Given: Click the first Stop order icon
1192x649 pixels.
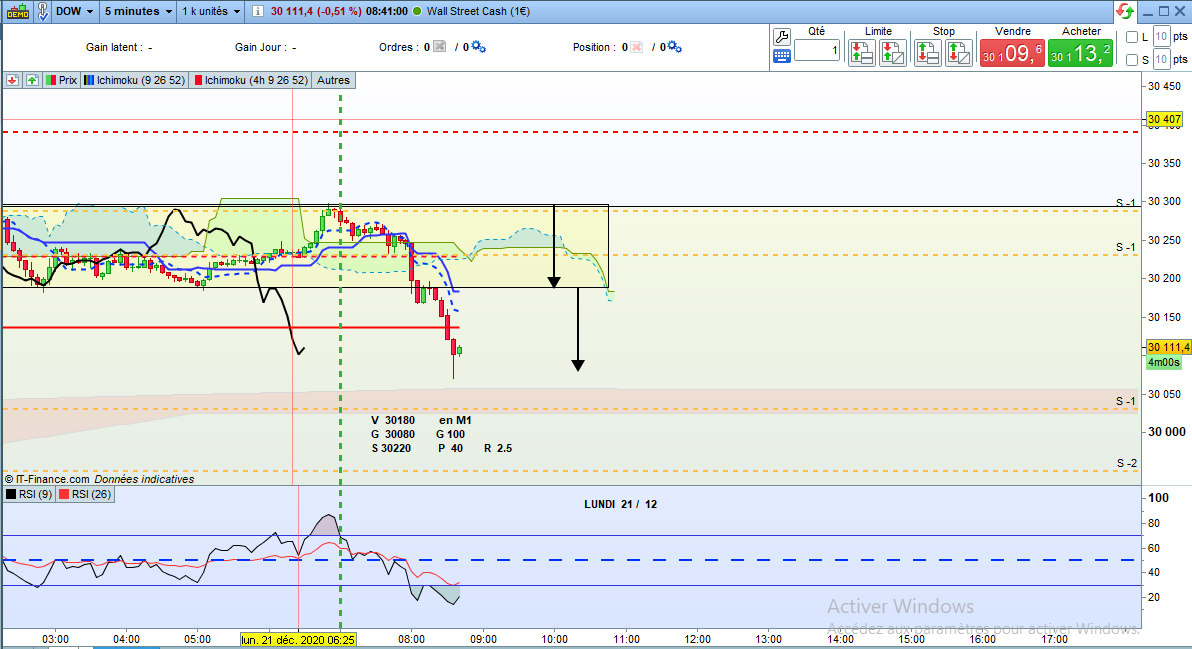Looking at the screenshot, I should click(927, 53).
